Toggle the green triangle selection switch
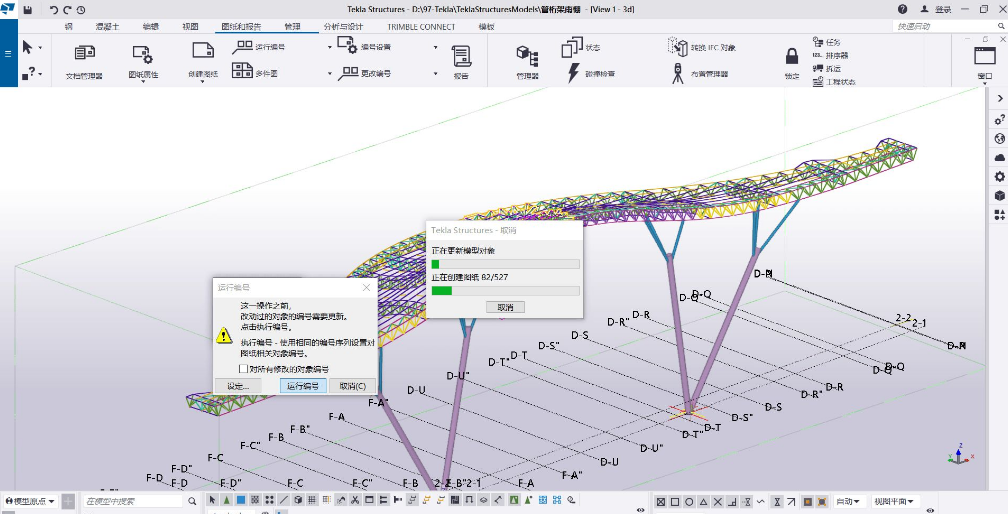The image size is (1008, 514). click(x=227, y=500)
